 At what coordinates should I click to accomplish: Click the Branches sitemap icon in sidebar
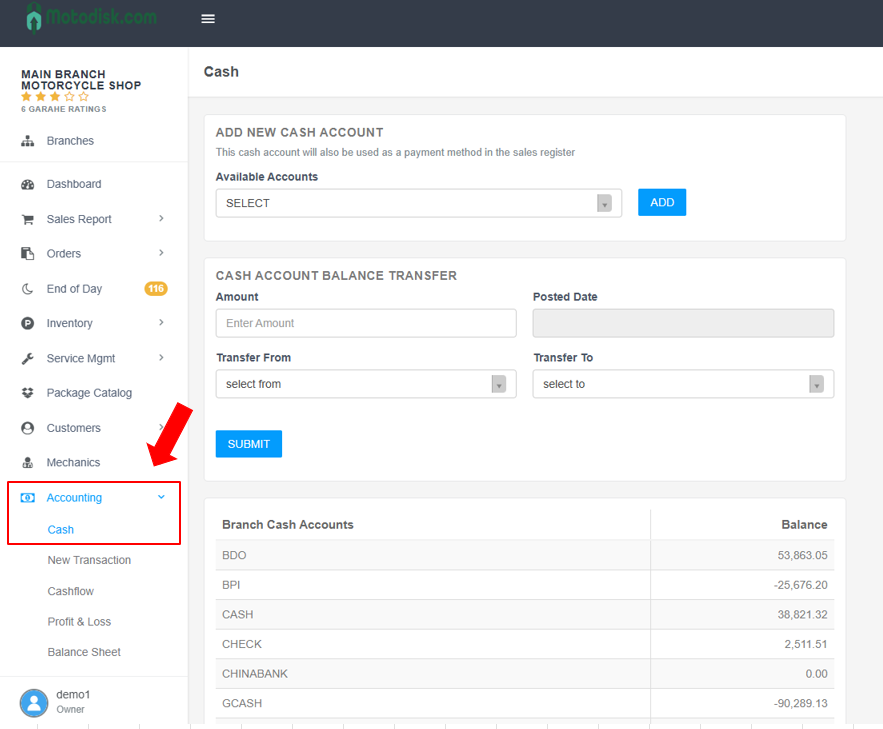pos(28,141)
